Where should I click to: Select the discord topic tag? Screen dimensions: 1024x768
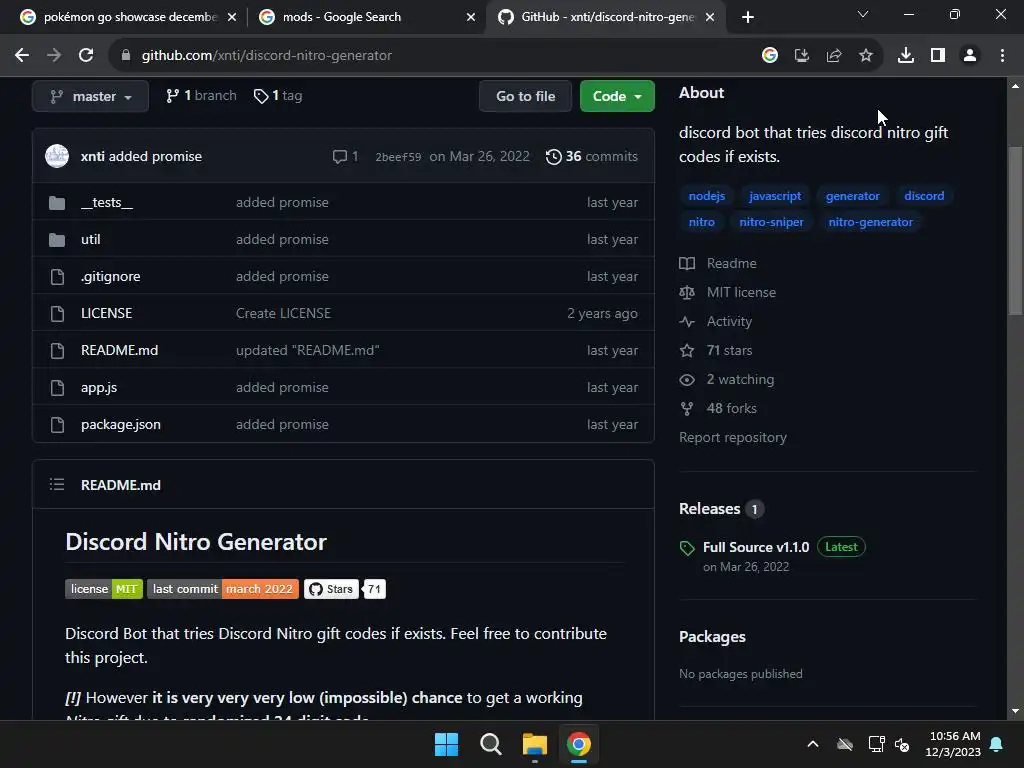click(x=924, y=196)
